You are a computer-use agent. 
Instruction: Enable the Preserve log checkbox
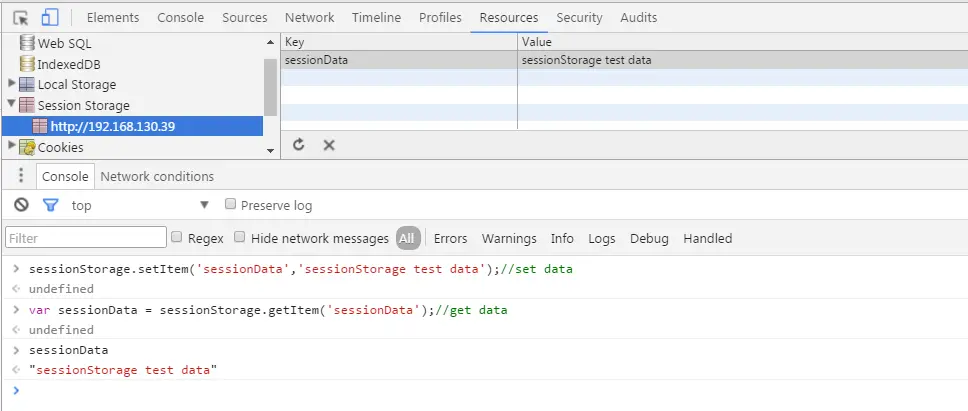click(x=230, y=204)
